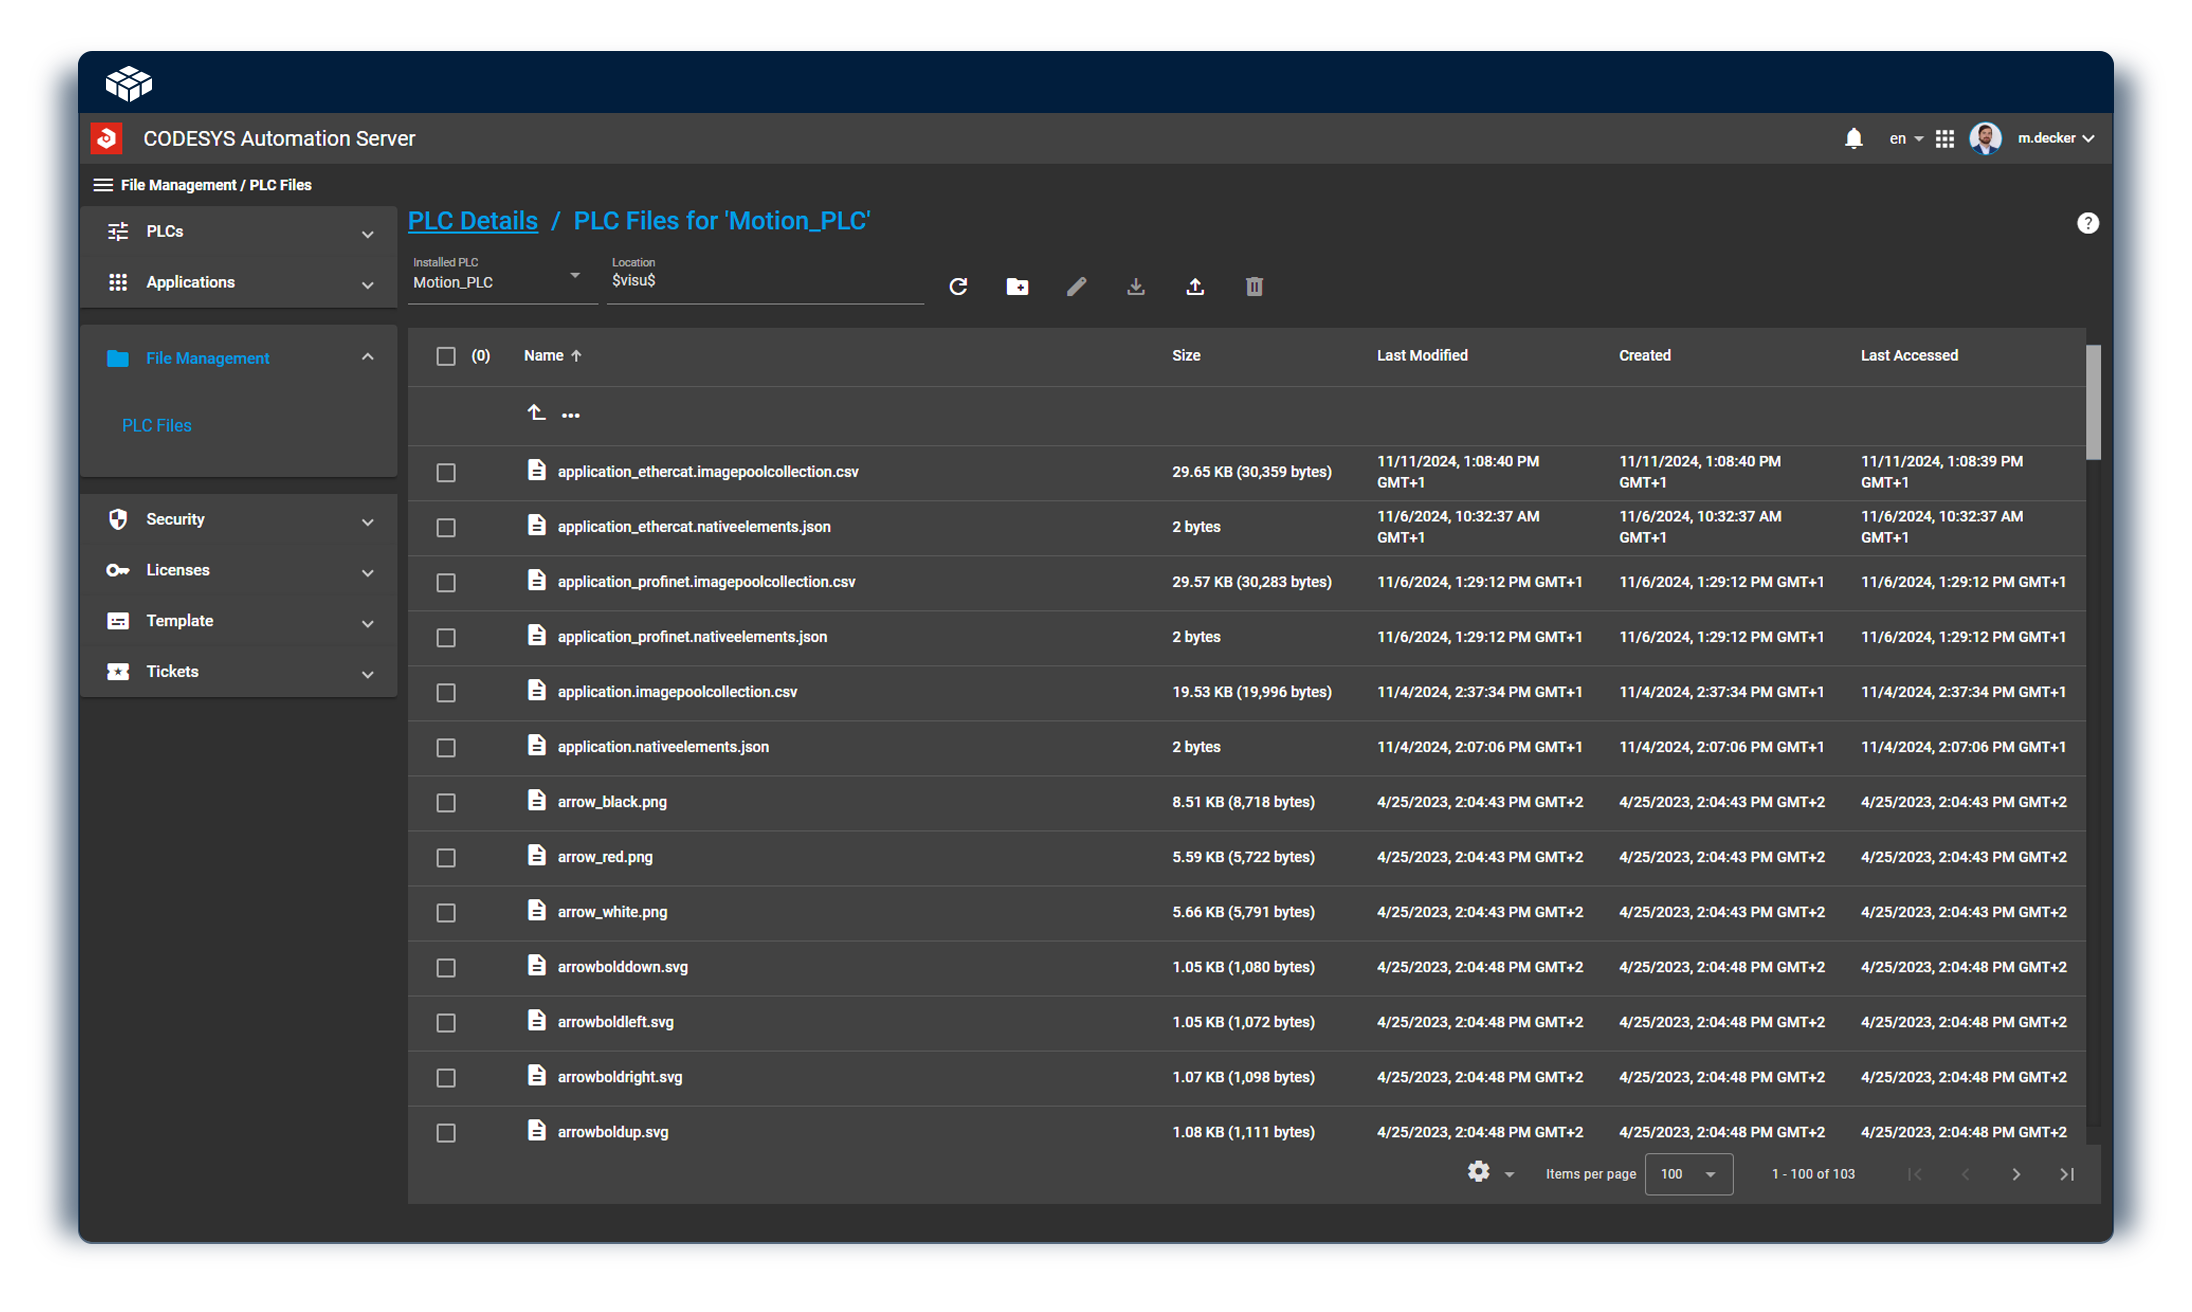Upload a file to the PLC
Viewport: 2192px width, 1312px height.
(1195, 287)
